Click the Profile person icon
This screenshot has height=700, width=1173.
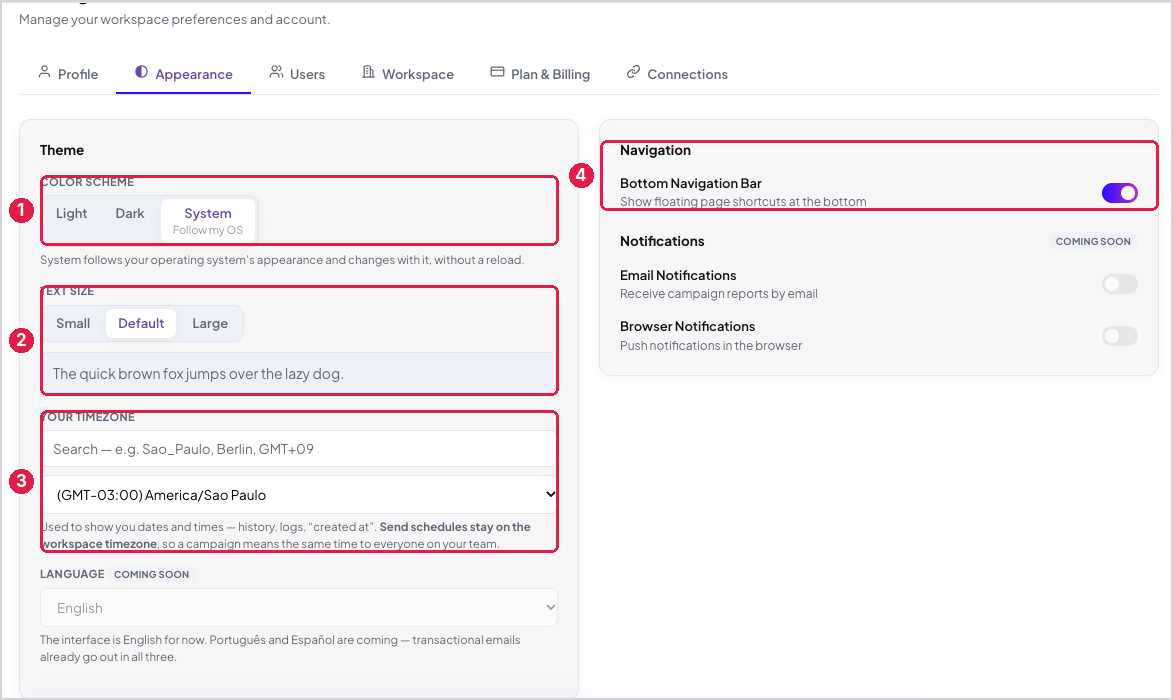click(45, 73)
